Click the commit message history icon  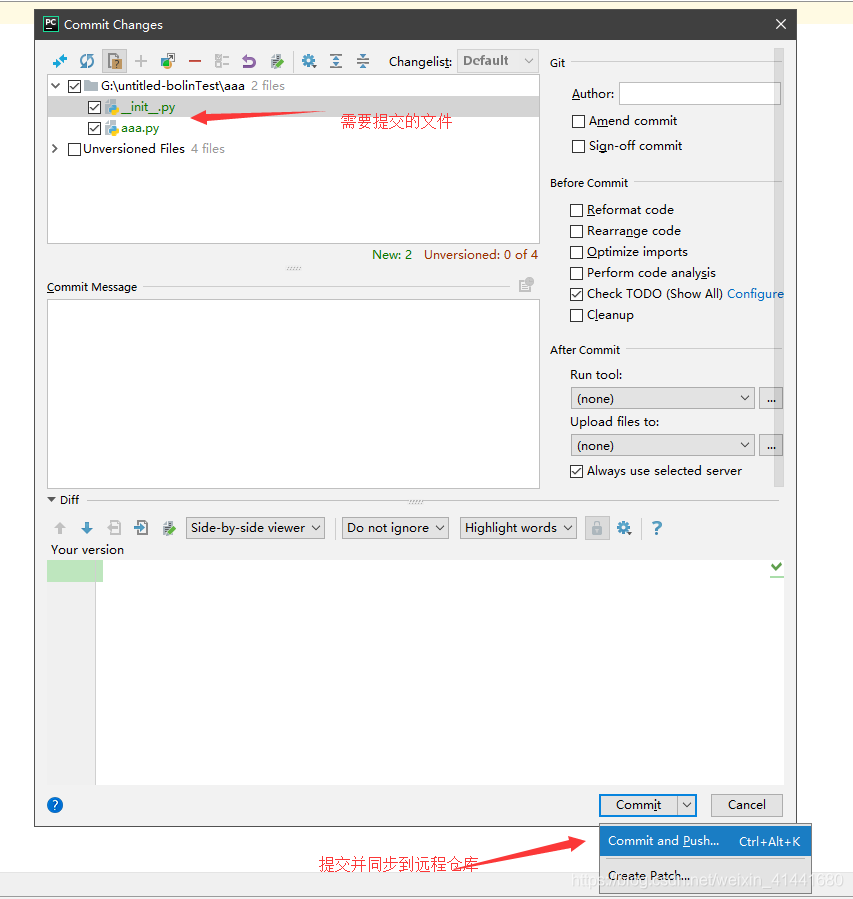point(526,285)
